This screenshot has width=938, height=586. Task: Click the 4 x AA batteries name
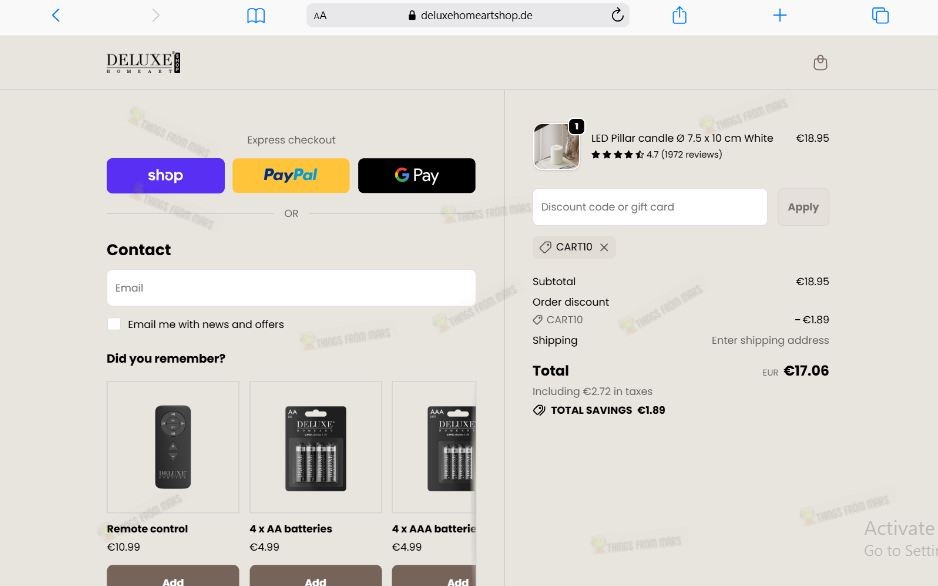click(x=291, y=529)
